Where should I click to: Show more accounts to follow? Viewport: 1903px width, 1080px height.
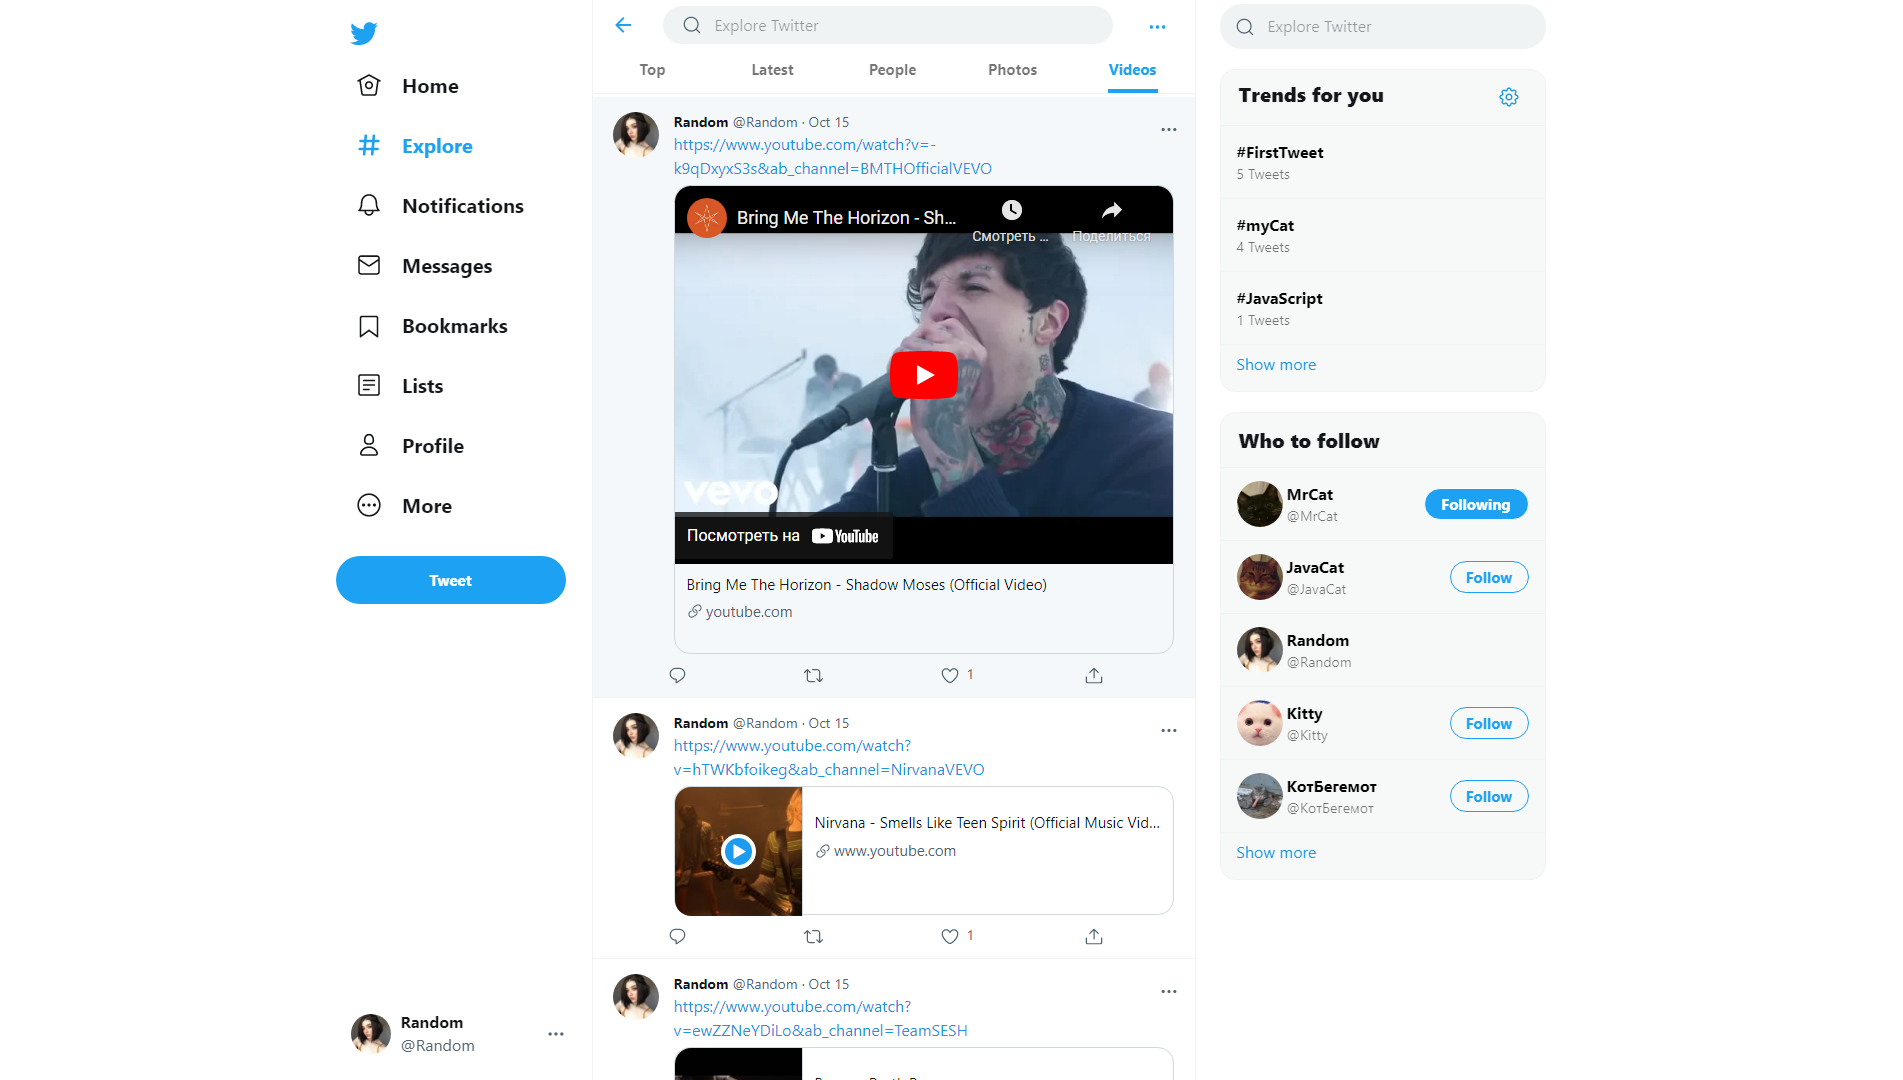tap(1276, 853)
